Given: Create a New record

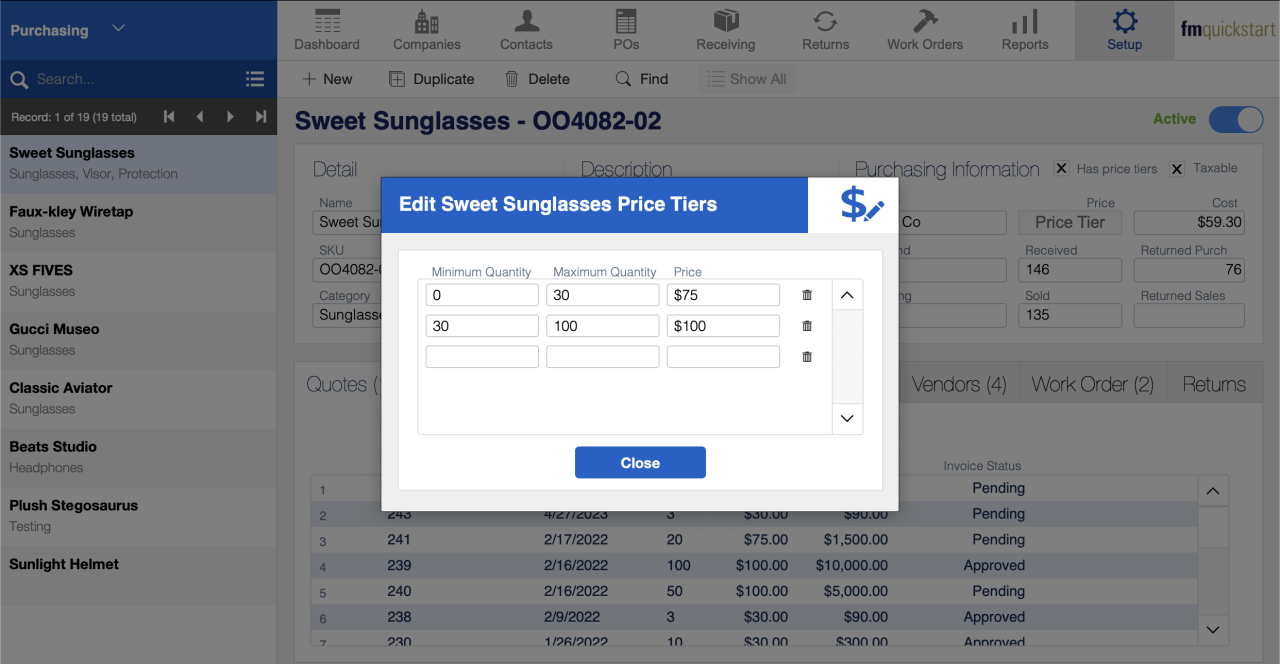Looking at the screenshot, I should coord(327,79).
